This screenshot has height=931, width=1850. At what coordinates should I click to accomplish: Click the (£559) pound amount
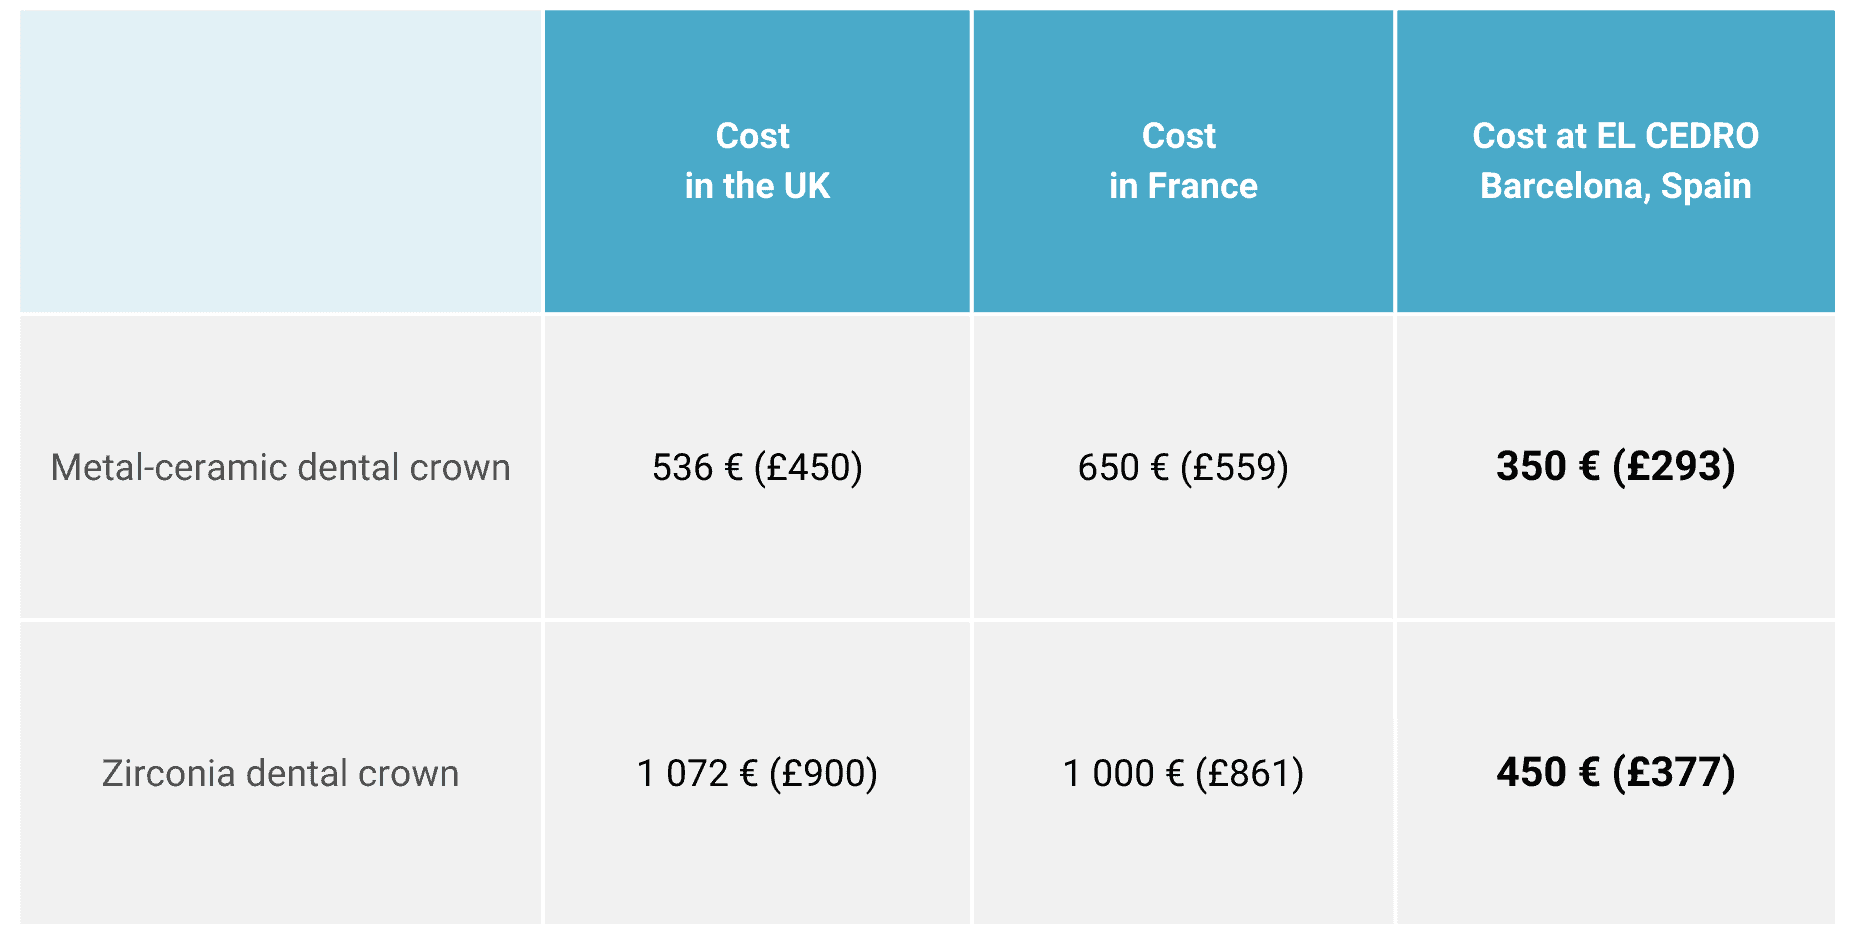point(1234,467)
